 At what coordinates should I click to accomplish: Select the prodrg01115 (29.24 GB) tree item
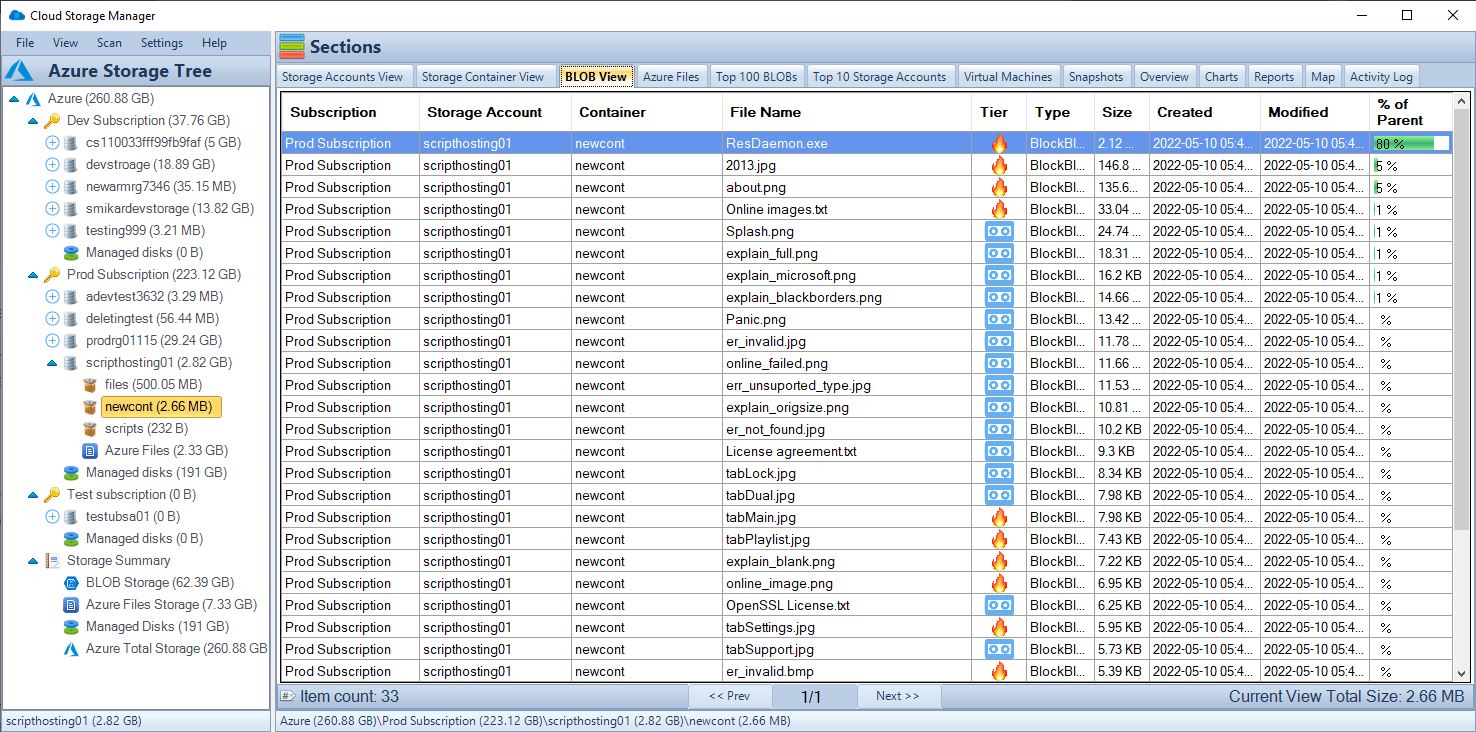154,341
